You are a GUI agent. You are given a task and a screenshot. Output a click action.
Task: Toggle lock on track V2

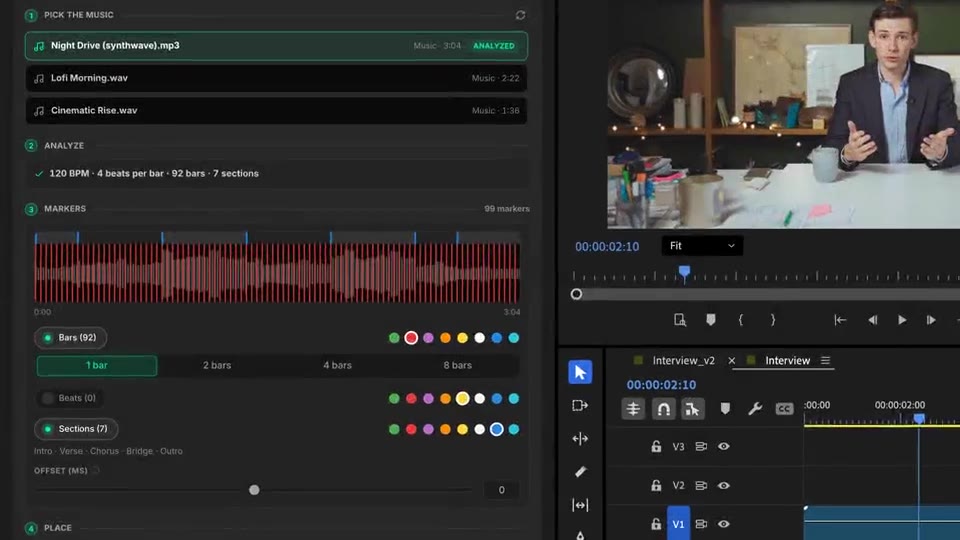[656, 486]
